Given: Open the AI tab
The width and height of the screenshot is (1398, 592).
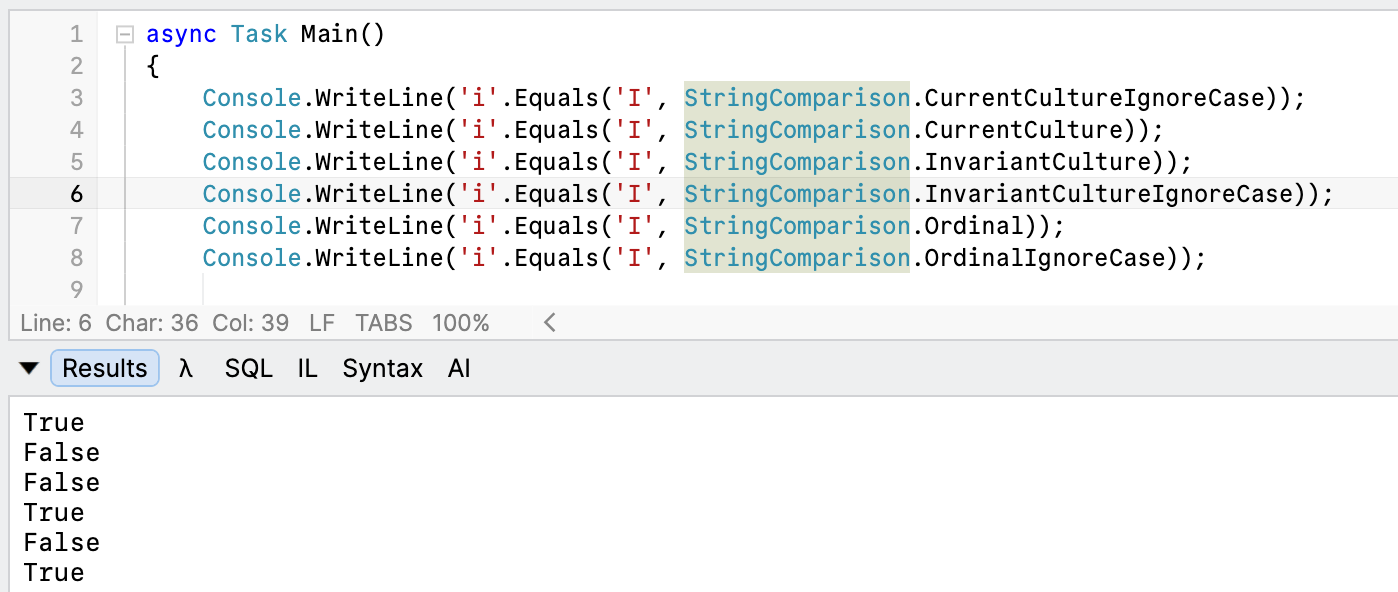Looking at the screenshot, I should tap(459, 368).
